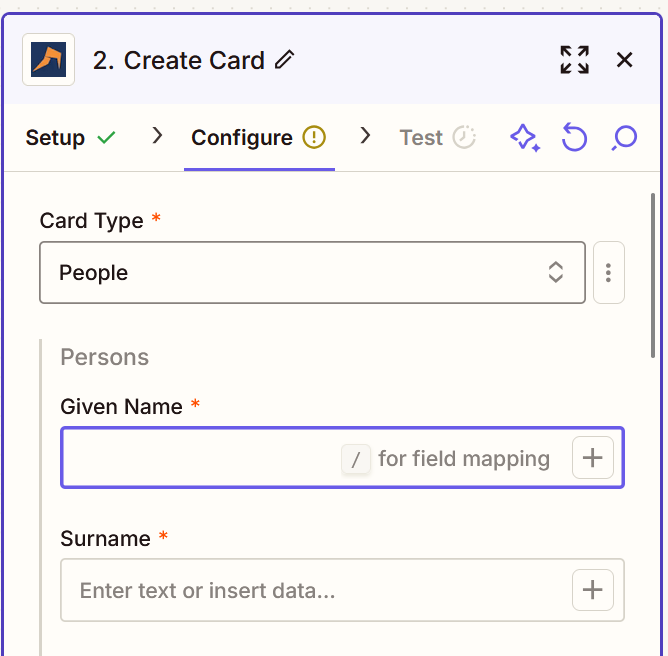
Task: Click the pencil icon to rename step
Action: (285, 60)
